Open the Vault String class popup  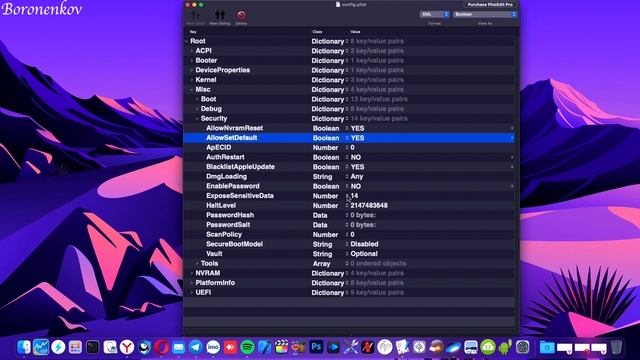coord(347,254)
